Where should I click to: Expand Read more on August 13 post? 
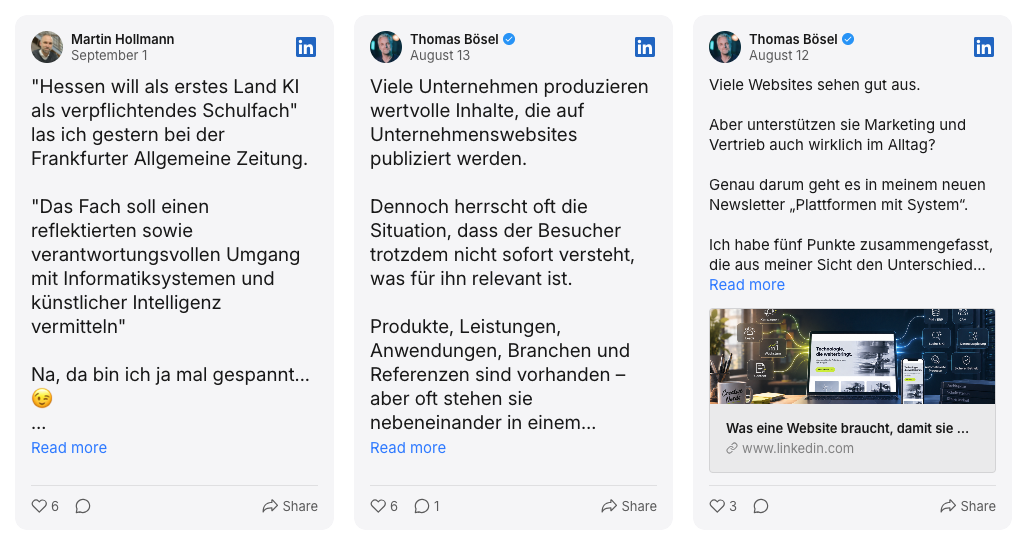click(x=408, y=448)
